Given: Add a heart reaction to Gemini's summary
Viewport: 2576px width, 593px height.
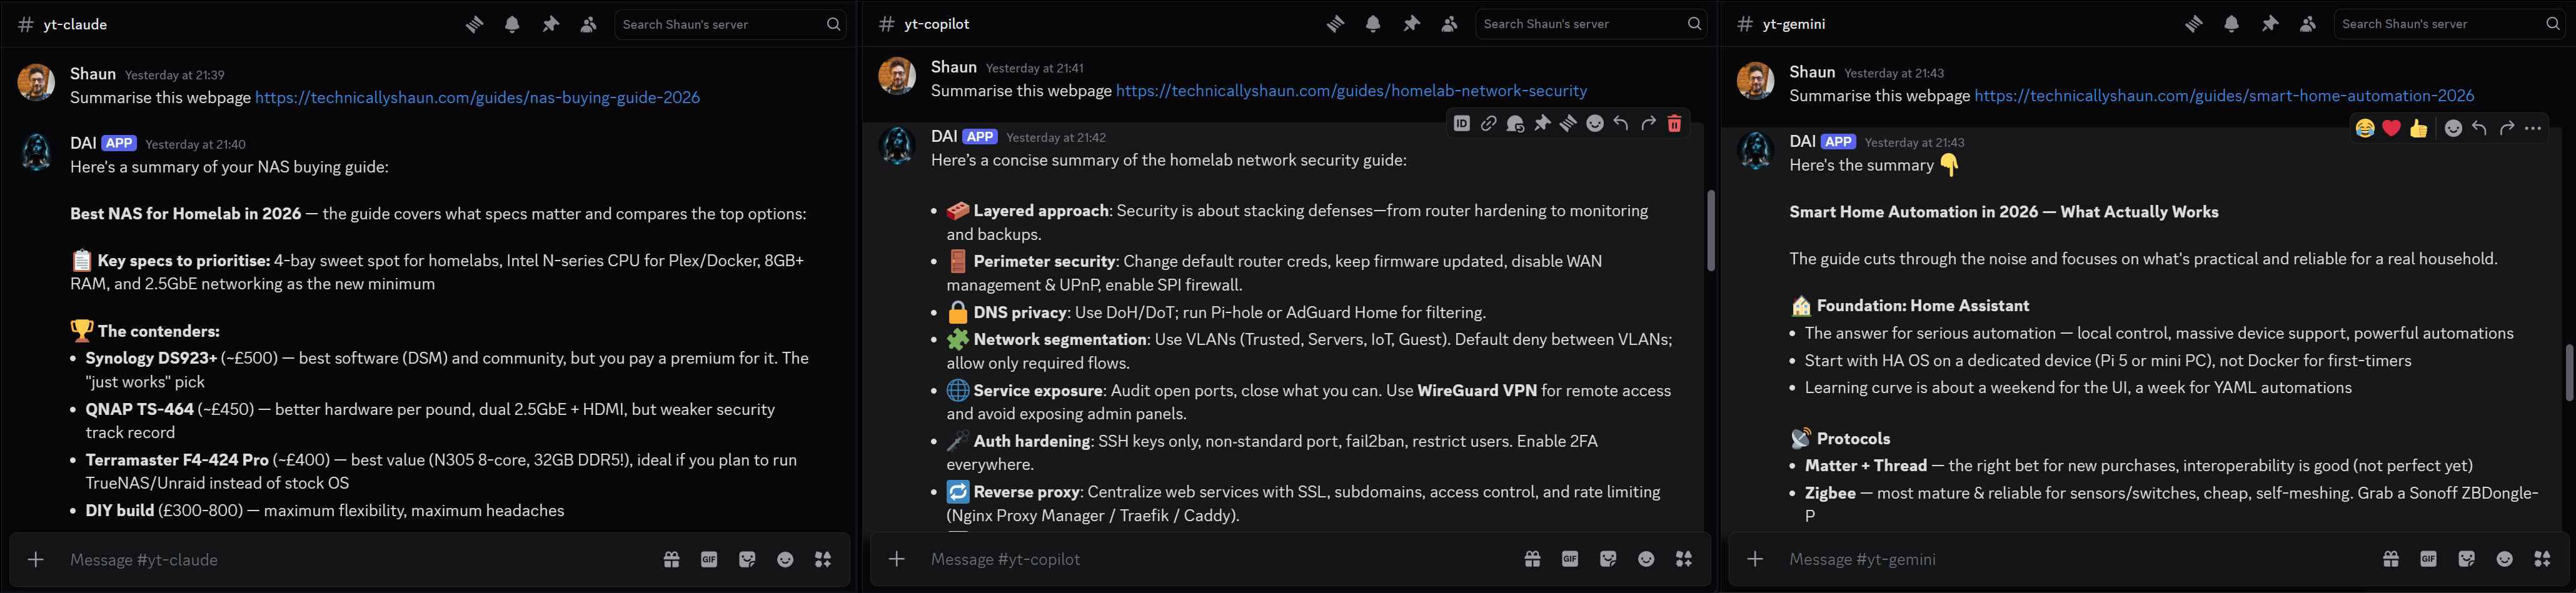Looking at the screenshot, I should (2391, 128).
